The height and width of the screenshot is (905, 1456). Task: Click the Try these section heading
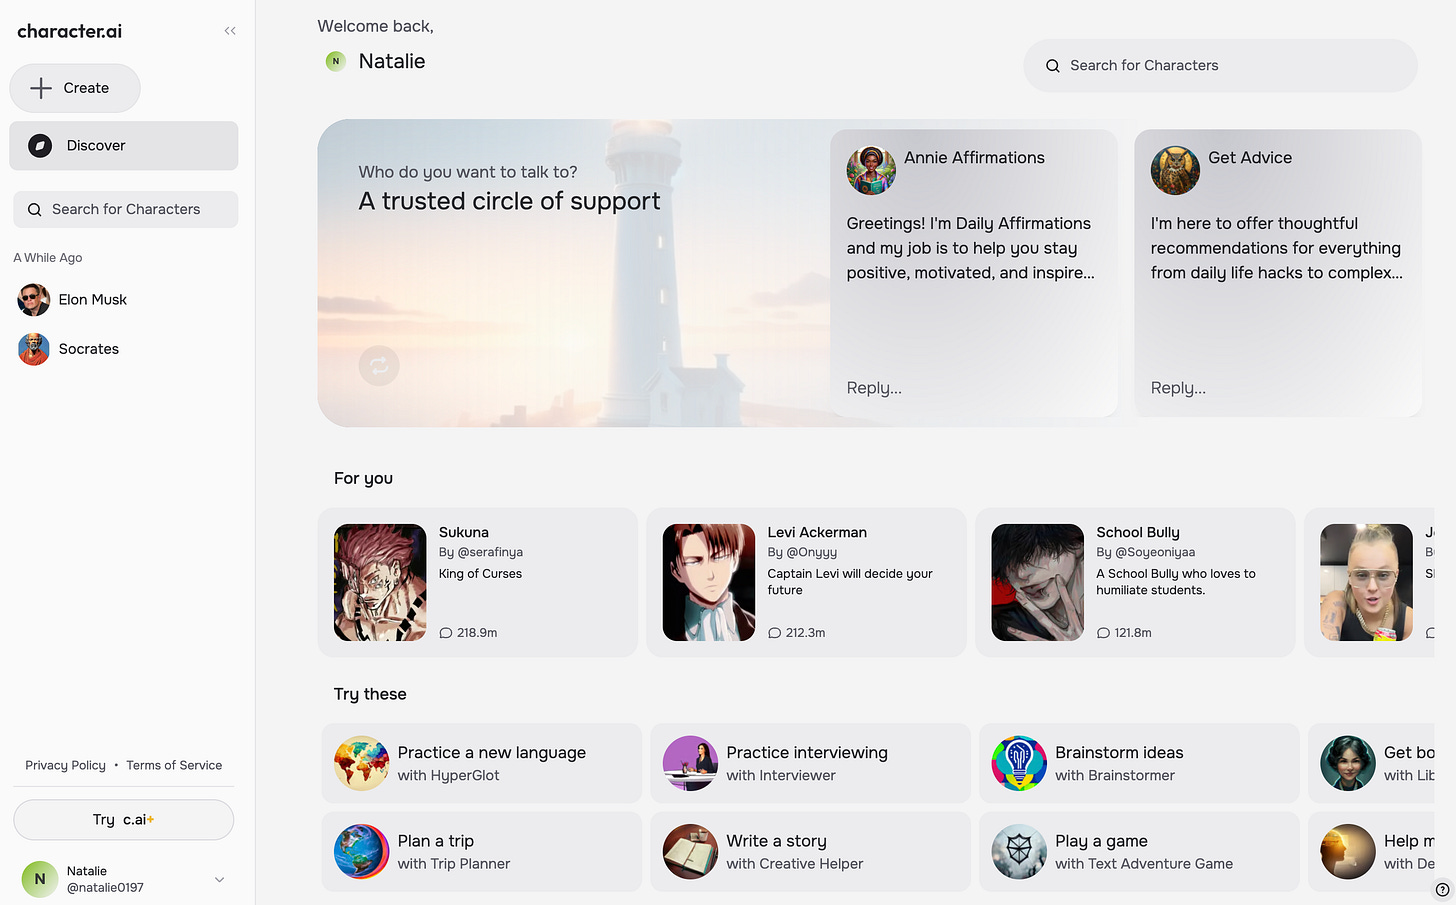tap(370, 694)
